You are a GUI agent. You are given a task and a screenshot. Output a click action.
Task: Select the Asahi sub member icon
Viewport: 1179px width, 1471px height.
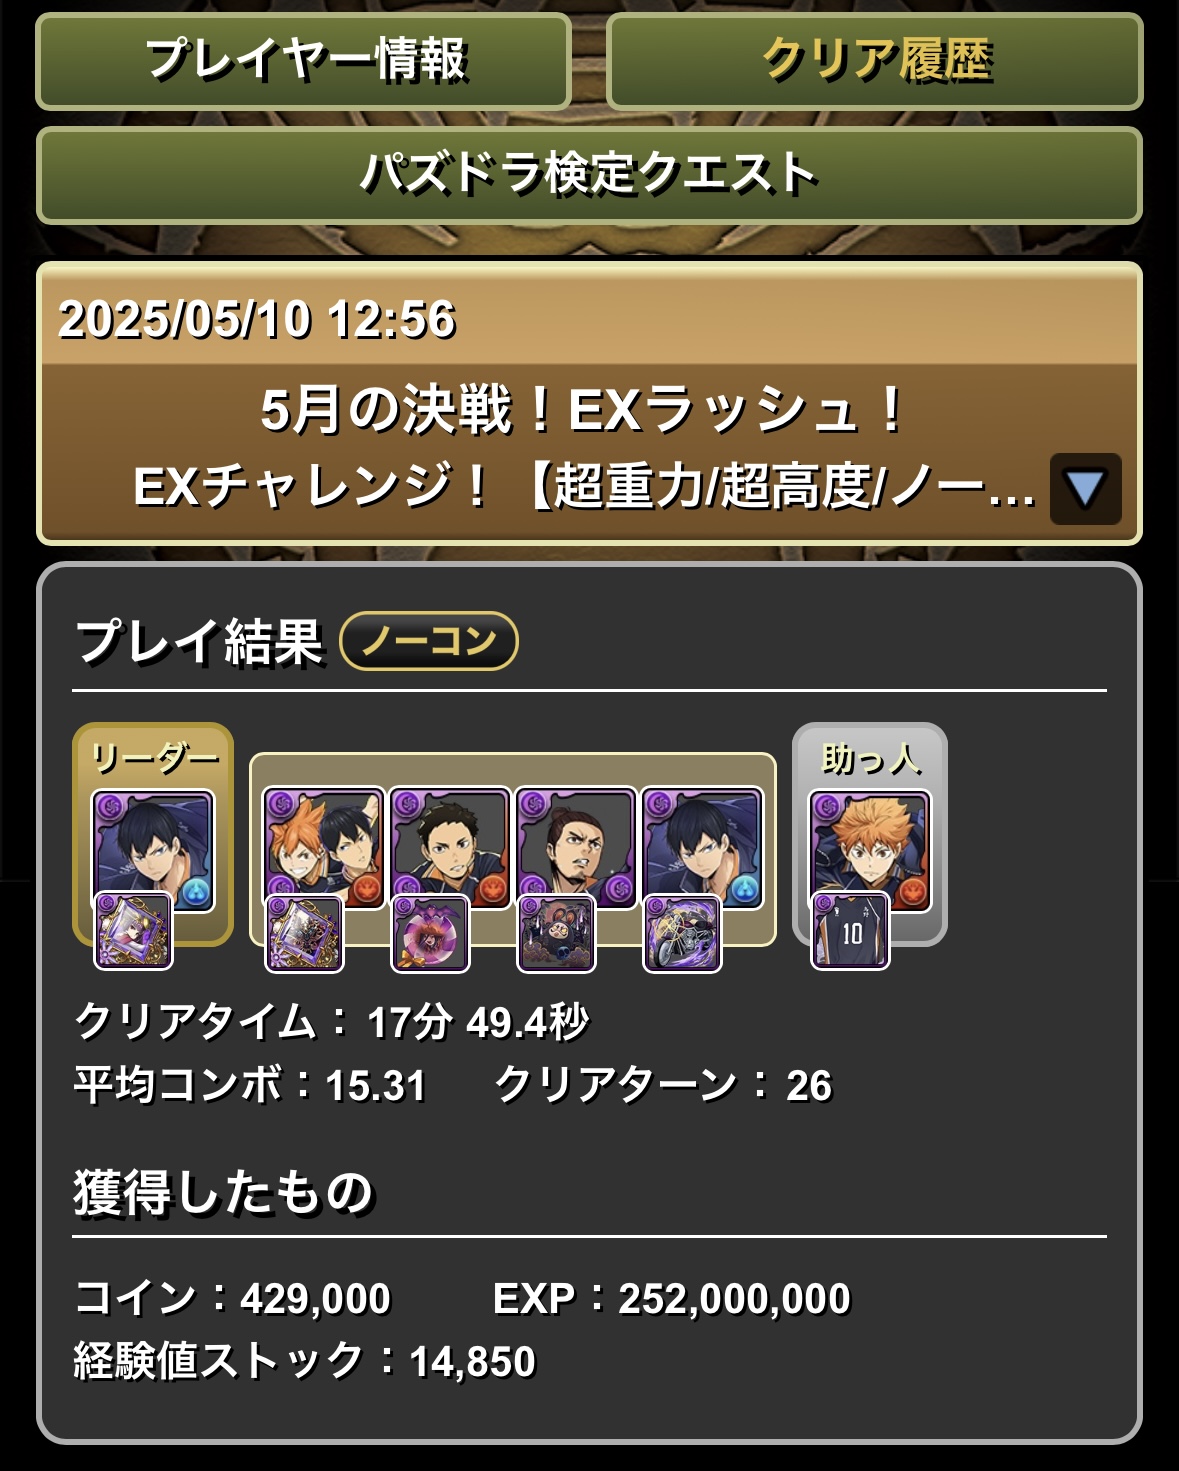[x=575, y=847]
